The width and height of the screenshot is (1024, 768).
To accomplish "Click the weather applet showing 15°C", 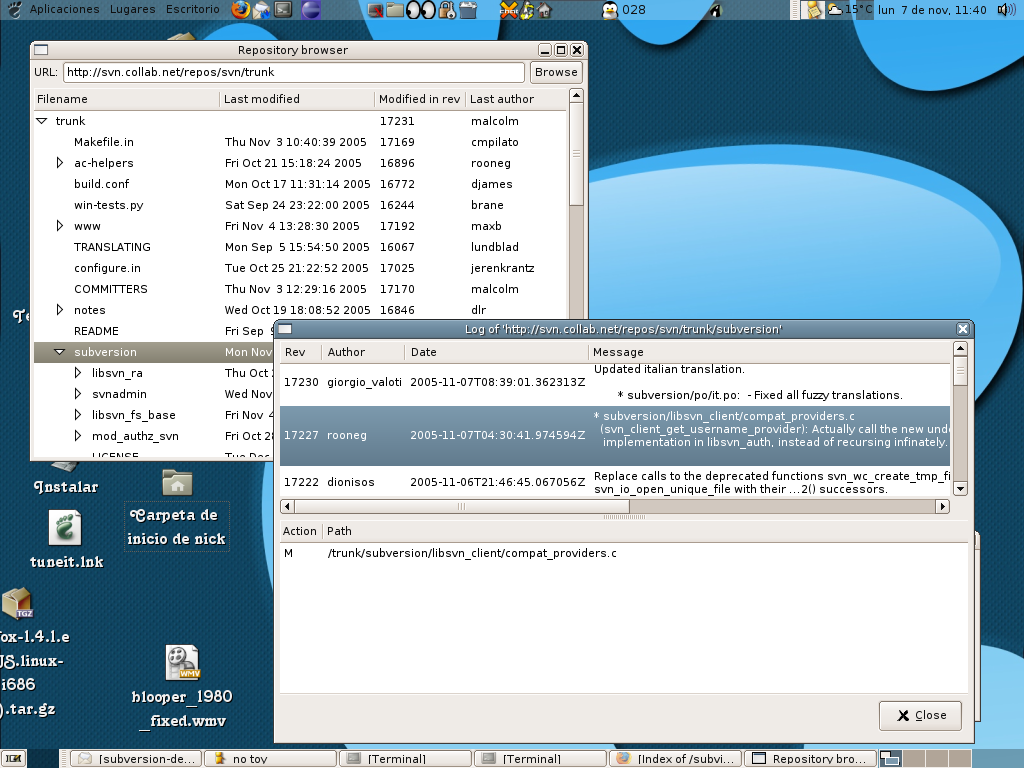I will pos(850,10).
